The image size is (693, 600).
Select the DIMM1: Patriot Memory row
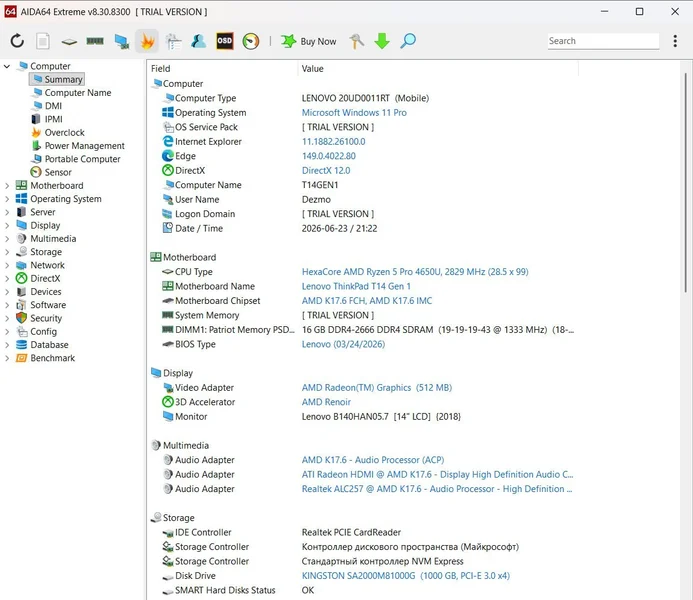364,330
